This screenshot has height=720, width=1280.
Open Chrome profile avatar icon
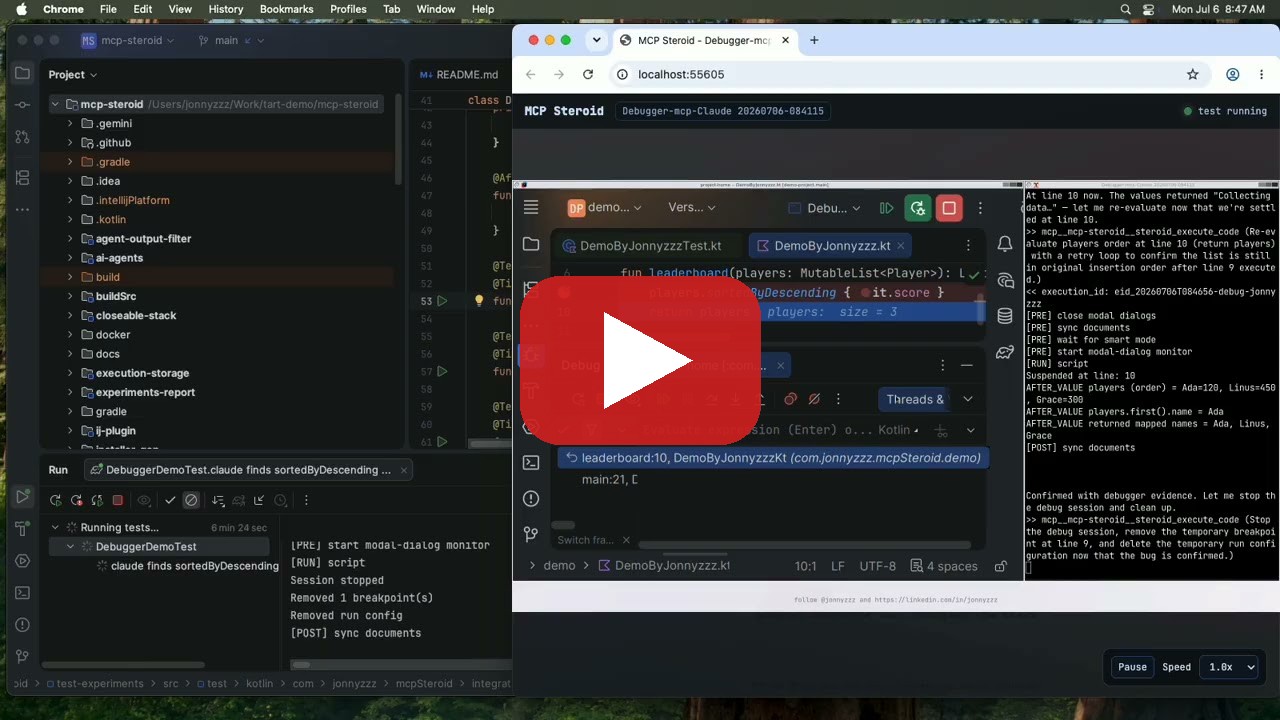(x=1232, y=74)
